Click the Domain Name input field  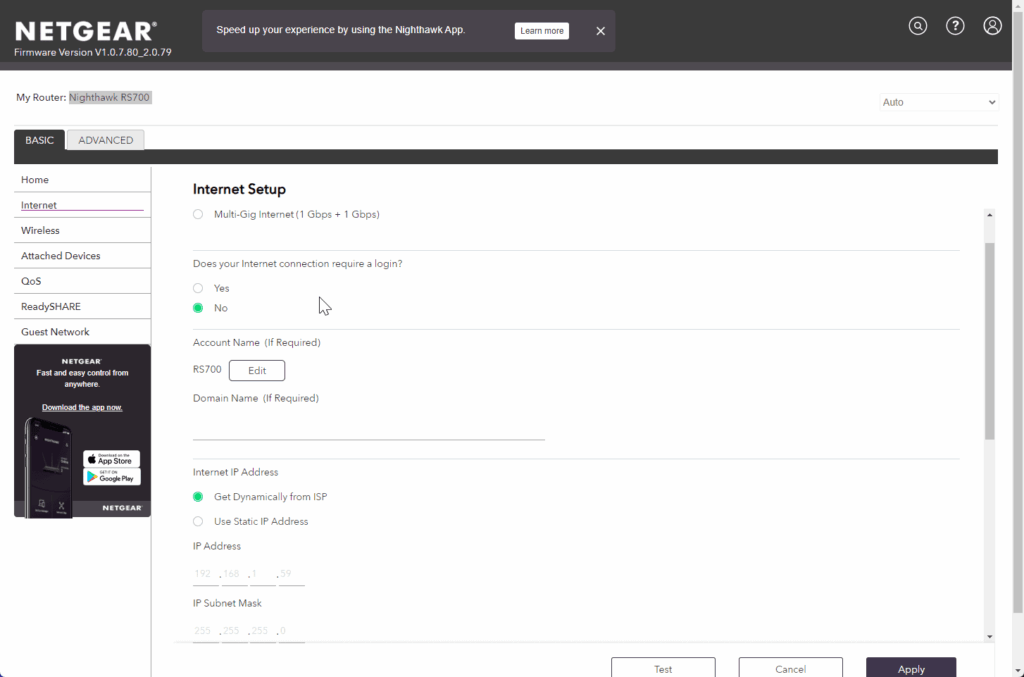368,427
